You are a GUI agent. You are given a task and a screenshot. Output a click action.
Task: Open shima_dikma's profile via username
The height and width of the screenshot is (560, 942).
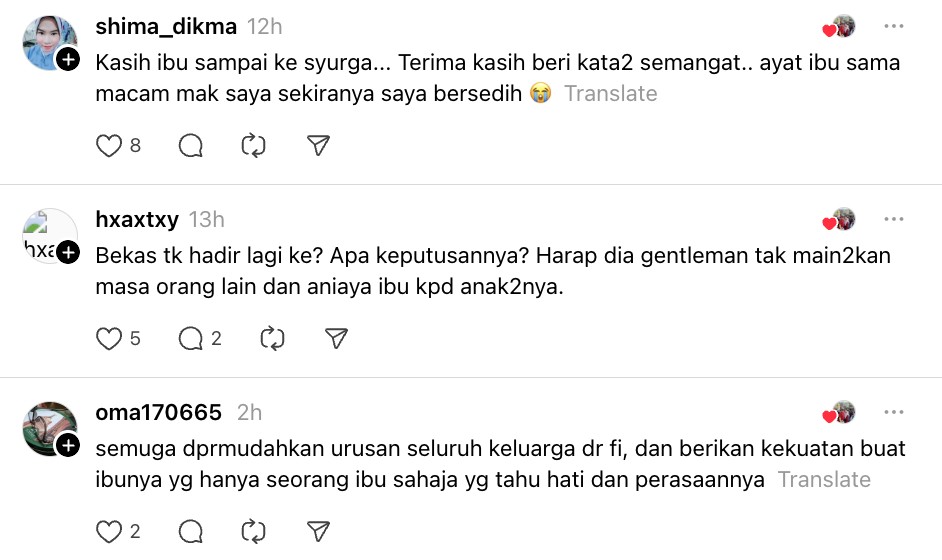(166, 27)
